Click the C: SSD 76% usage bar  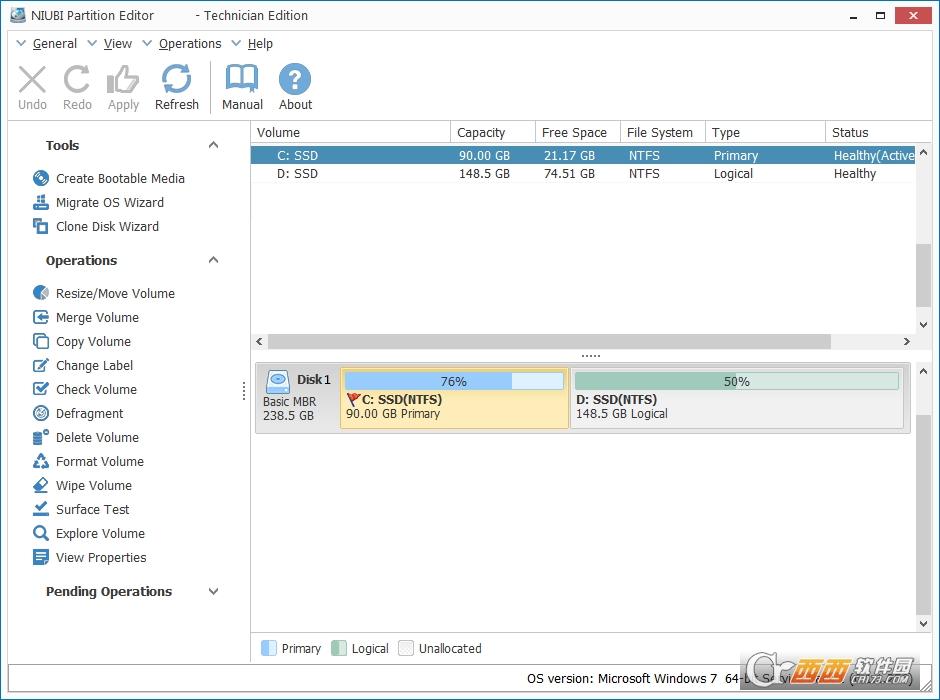(x=454, y=381)
